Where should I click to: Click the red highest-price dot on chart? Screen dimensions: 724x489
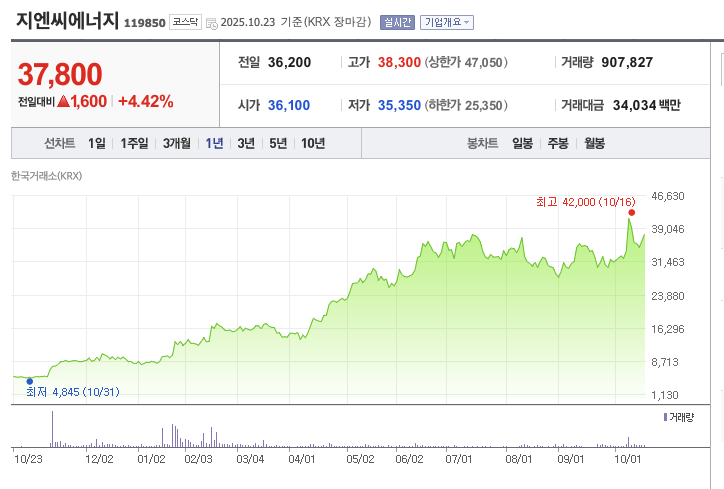(x=631, y=213)
